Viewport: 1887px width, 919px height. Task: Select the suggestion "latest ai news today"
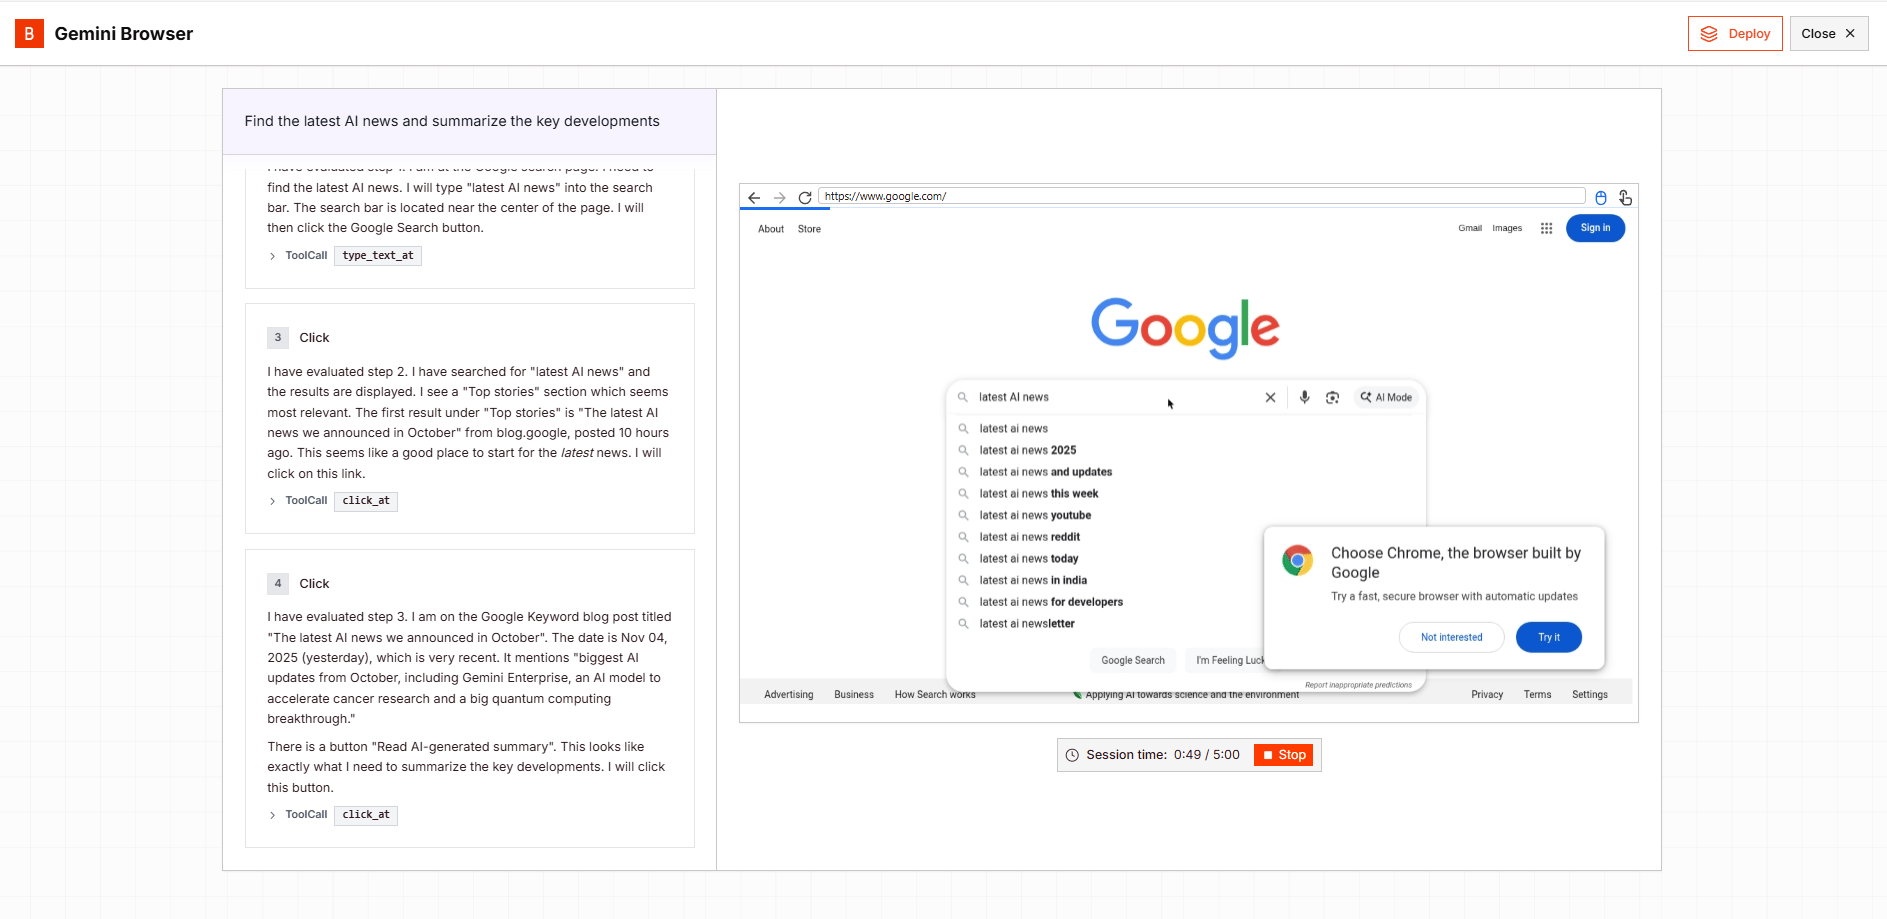click(1029, 559)
